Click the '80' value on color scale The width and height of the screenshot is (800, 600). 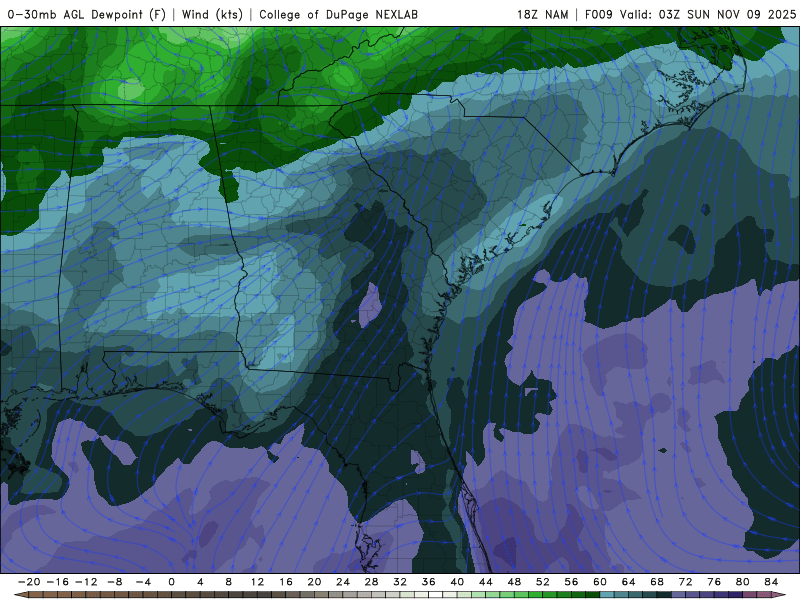click(x=742, y=582)
